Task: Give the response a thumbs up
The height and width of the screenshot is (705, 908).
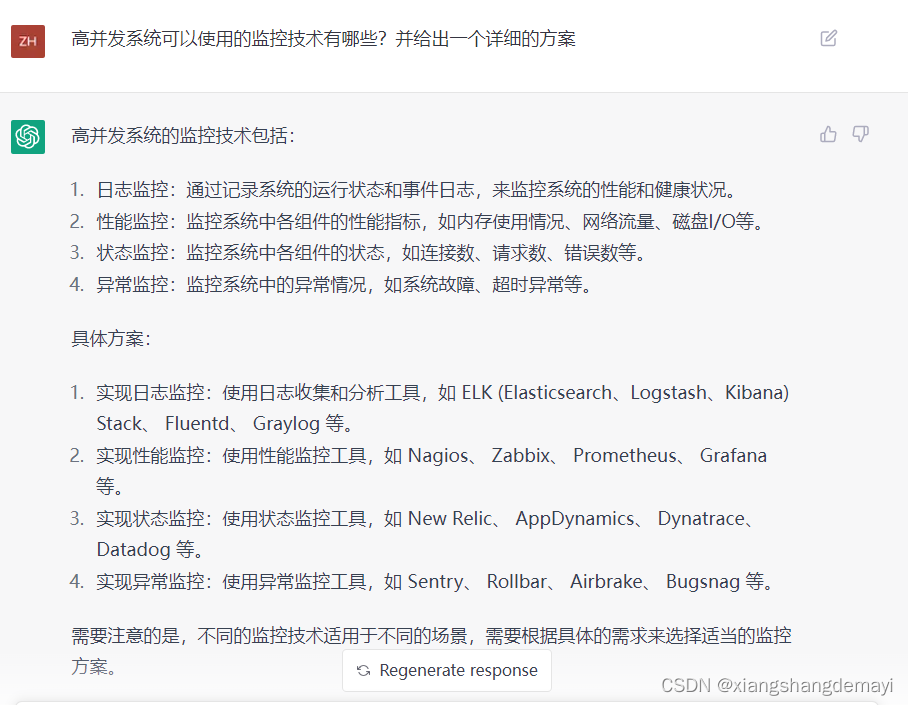Action: [x=828, y=134]
